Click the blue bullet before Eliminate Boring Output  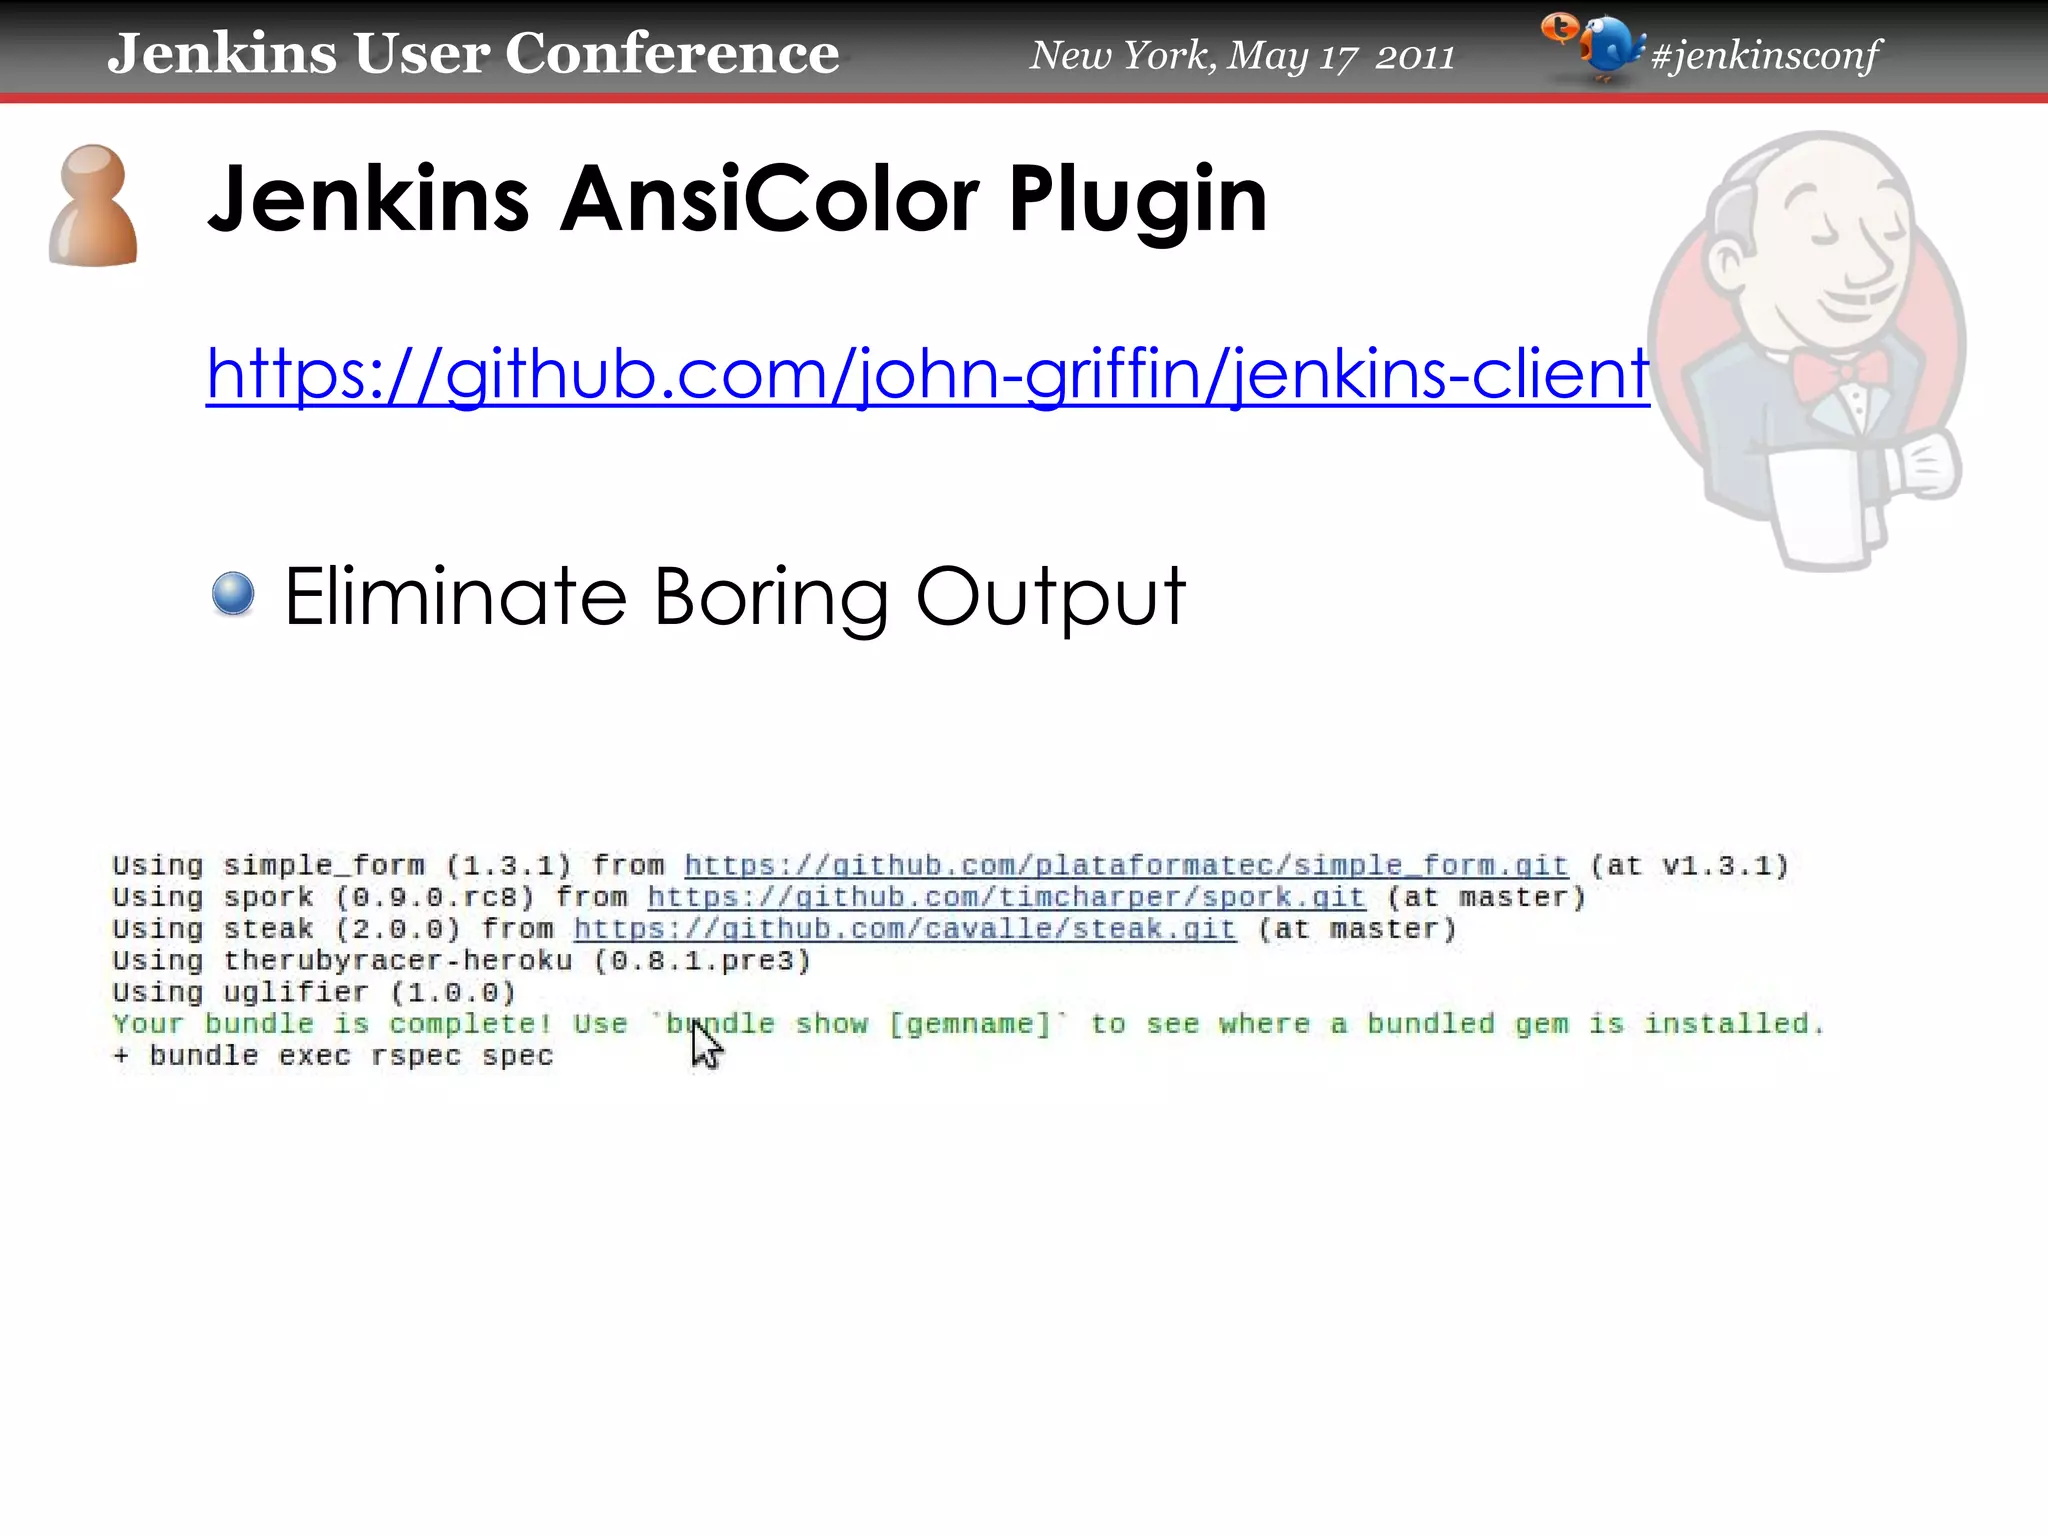[233, 594]
